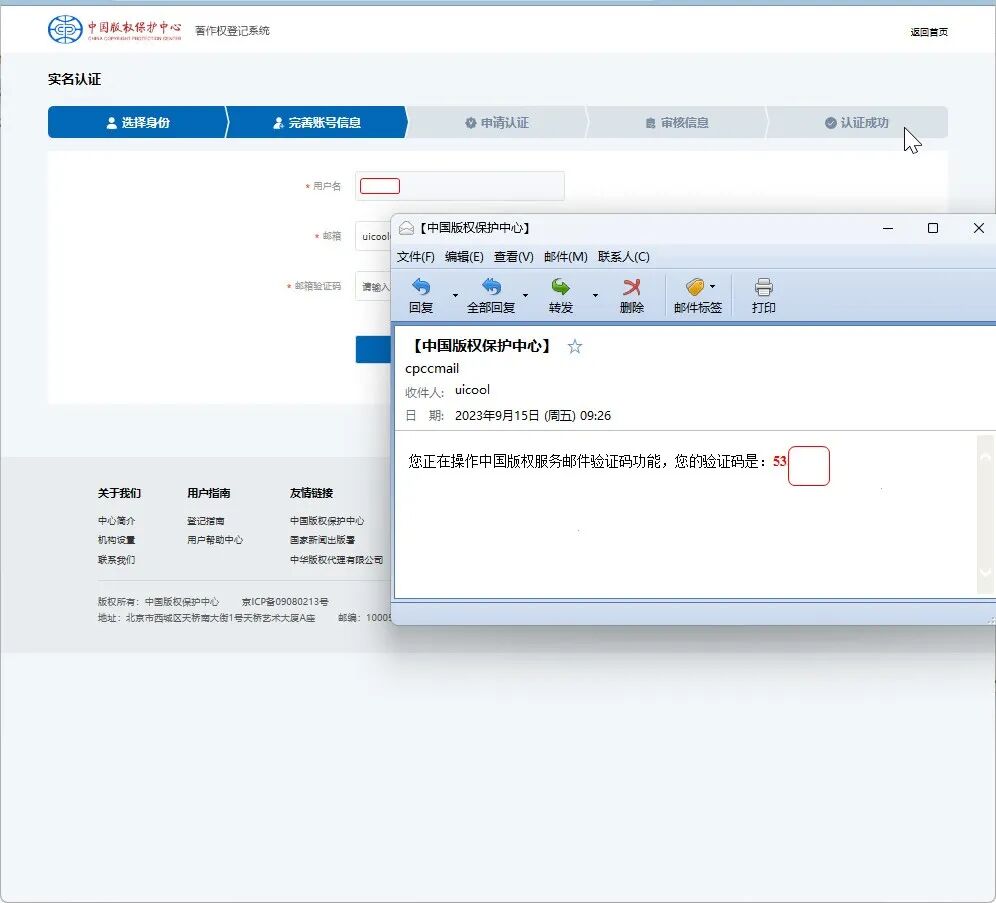Click the document icon on 审核信息 step

[649, 122]
